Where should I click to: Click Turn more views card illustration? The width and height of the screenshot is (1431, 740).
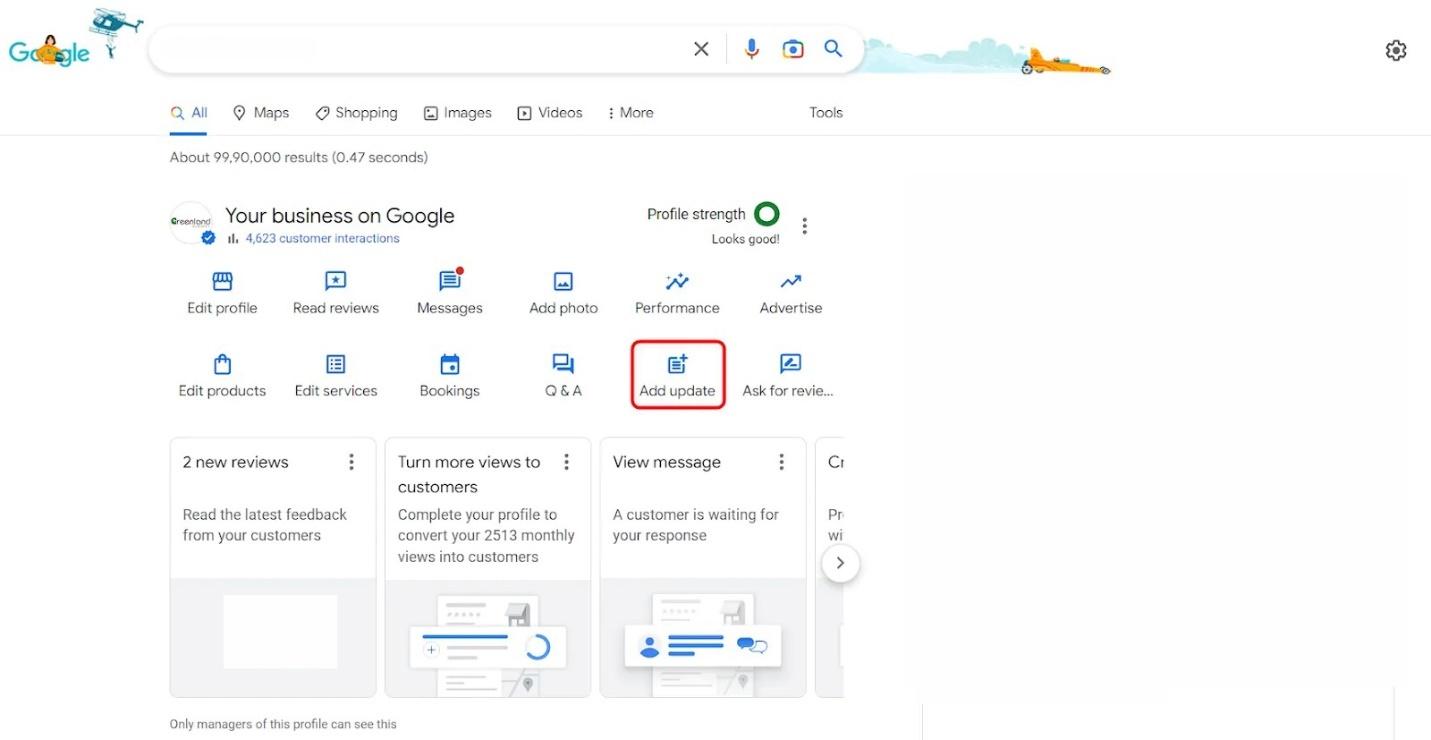click(488, 638)
